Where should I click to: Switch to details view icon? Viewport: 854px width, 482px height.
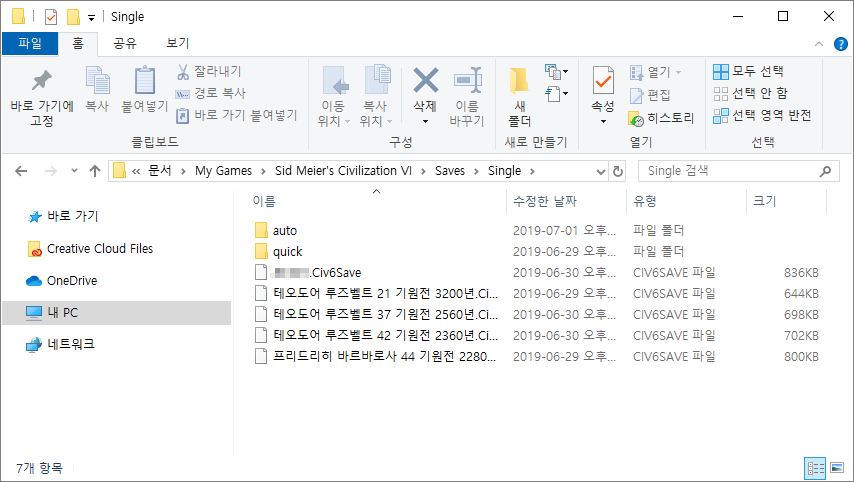pos(815,468)
